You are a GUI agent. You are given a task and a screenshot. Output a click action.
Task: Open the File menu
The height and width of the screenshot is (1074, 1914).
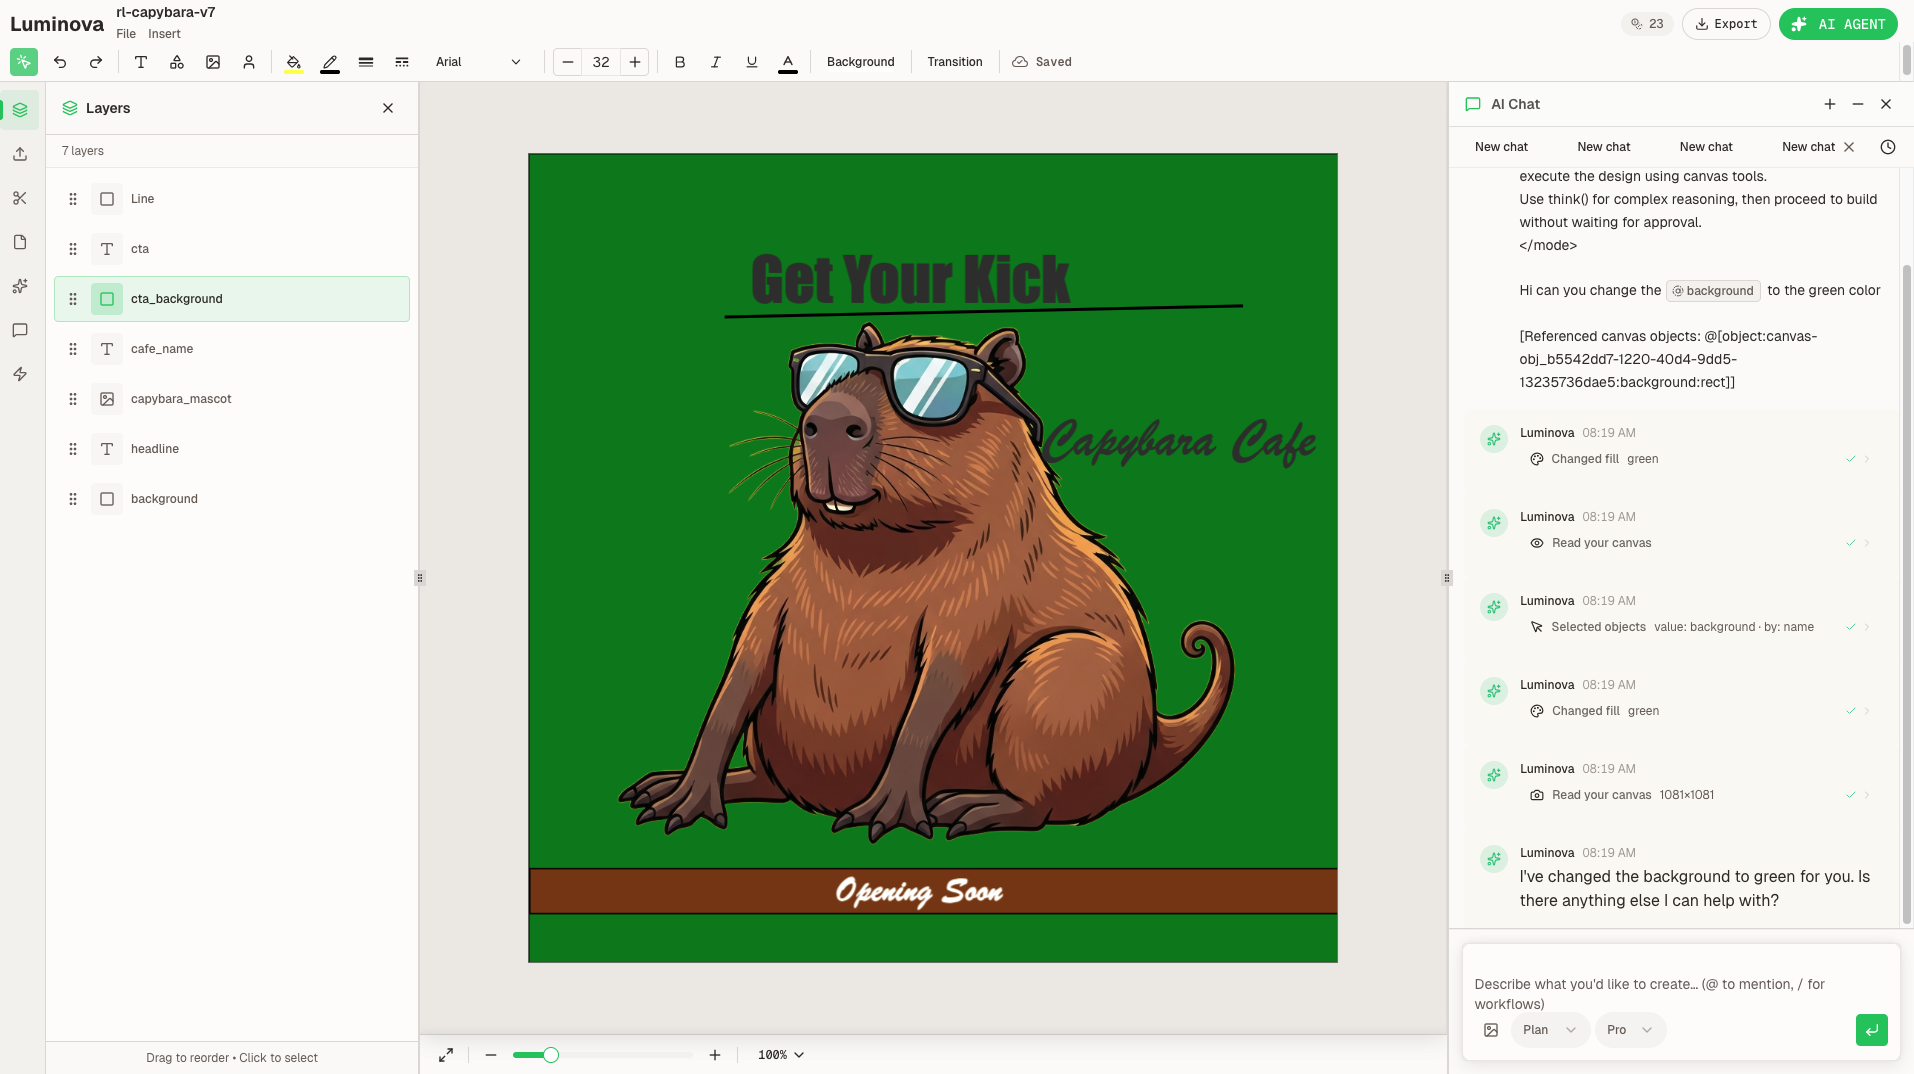click(126, 34)
